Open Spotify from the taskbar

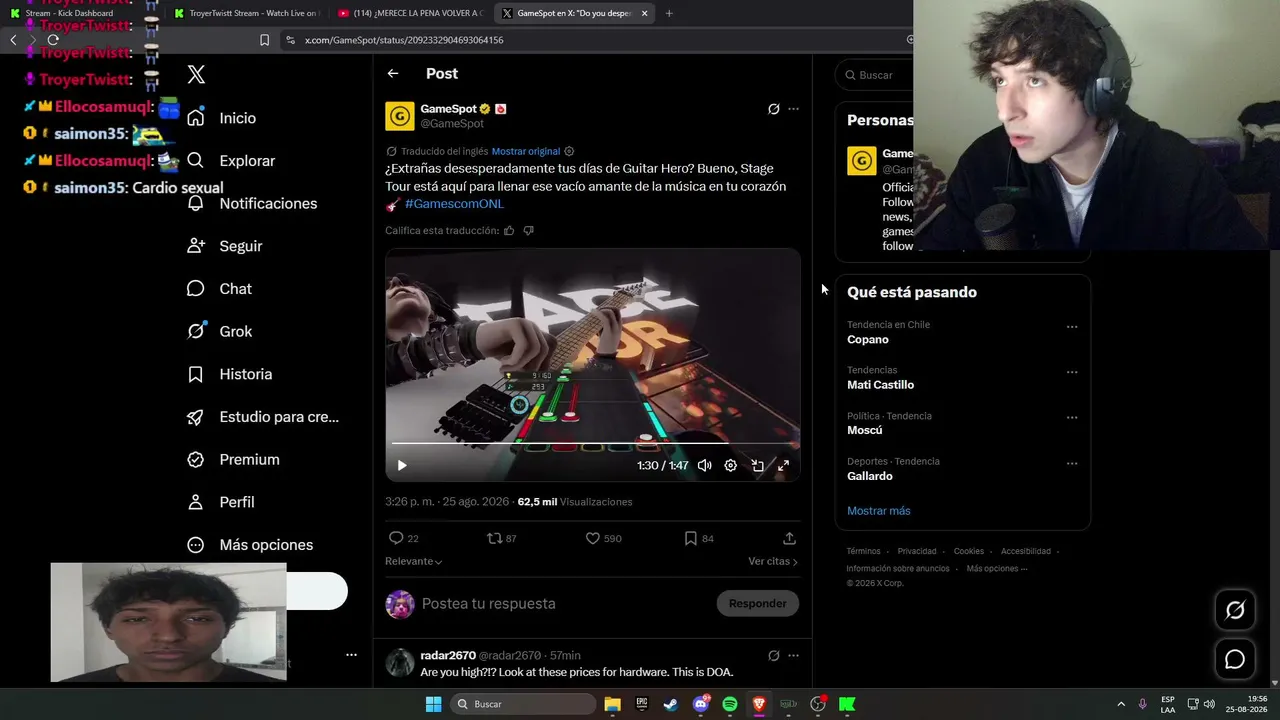pyautogui.click(x=730, y=704)
